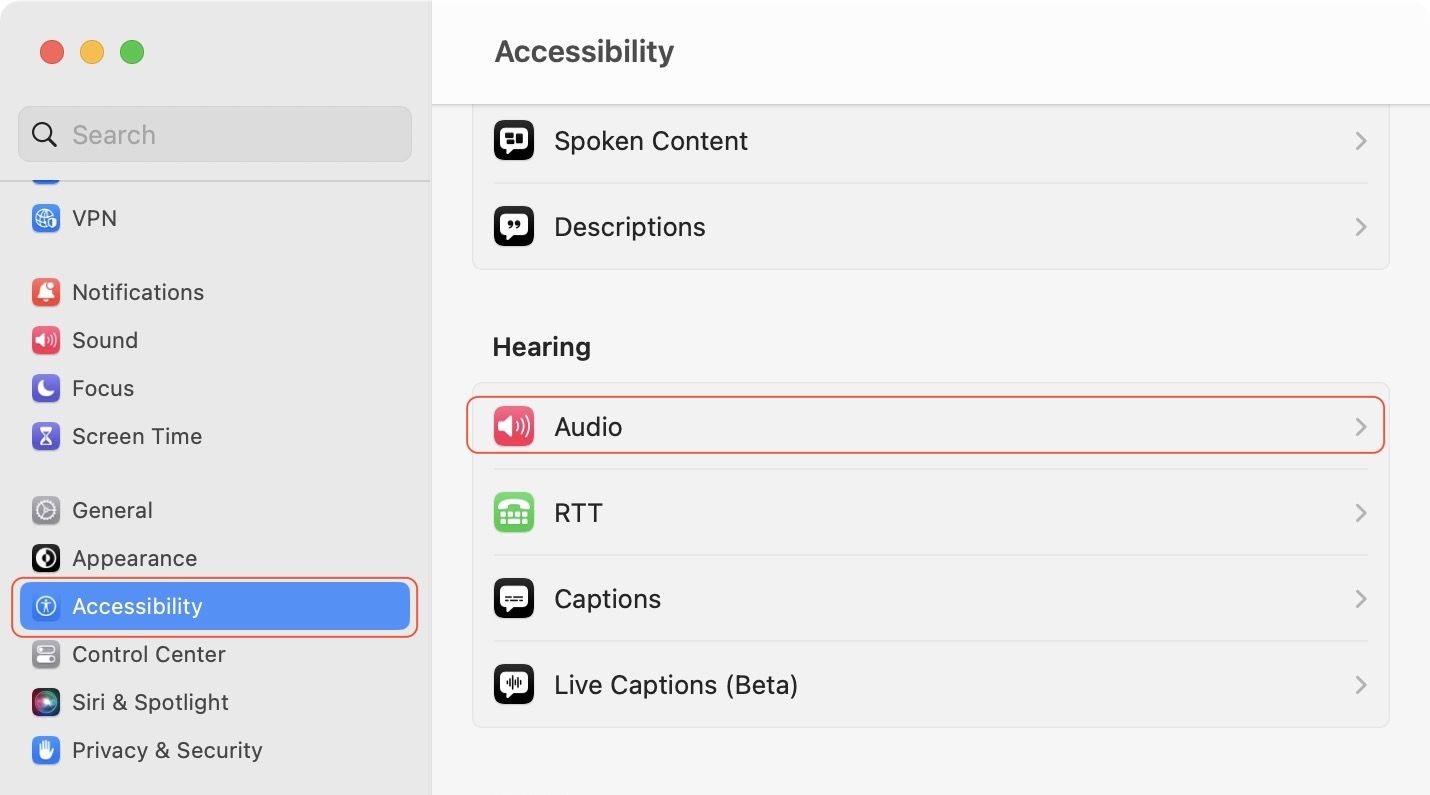Click the Descriptions speech bubble icon
Viewport: 1430px width, 795px height.
514,227
